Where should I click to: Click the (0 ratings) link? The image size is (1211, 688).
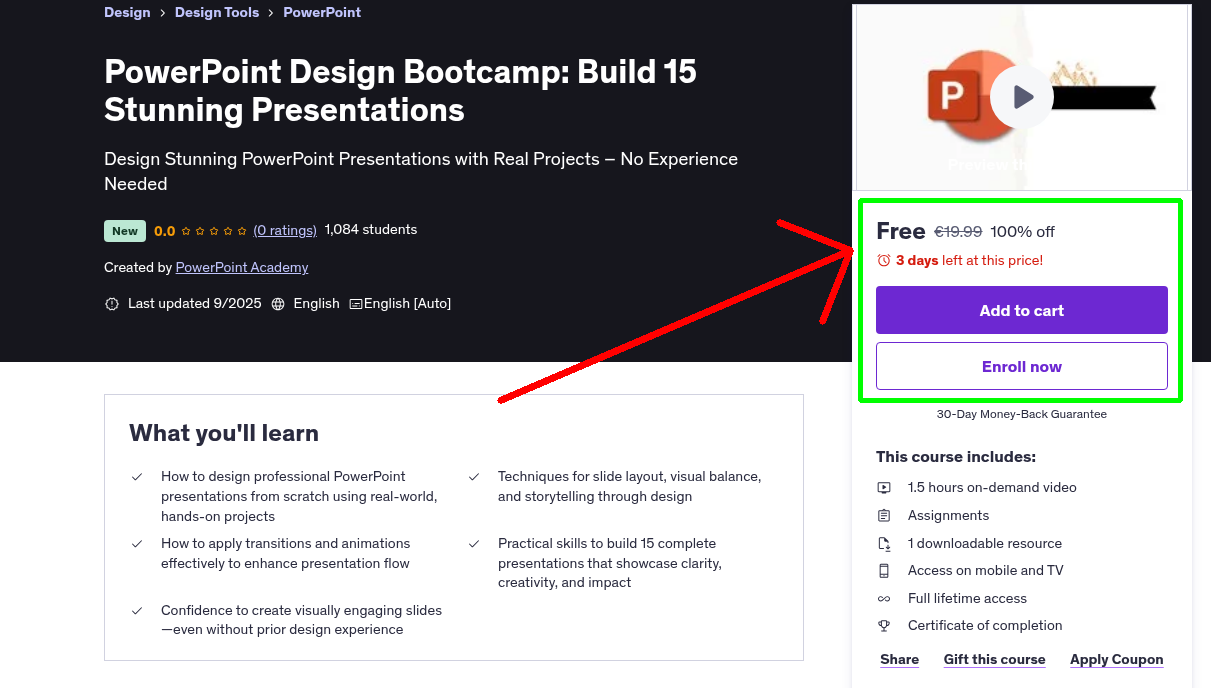pos(285,230)
